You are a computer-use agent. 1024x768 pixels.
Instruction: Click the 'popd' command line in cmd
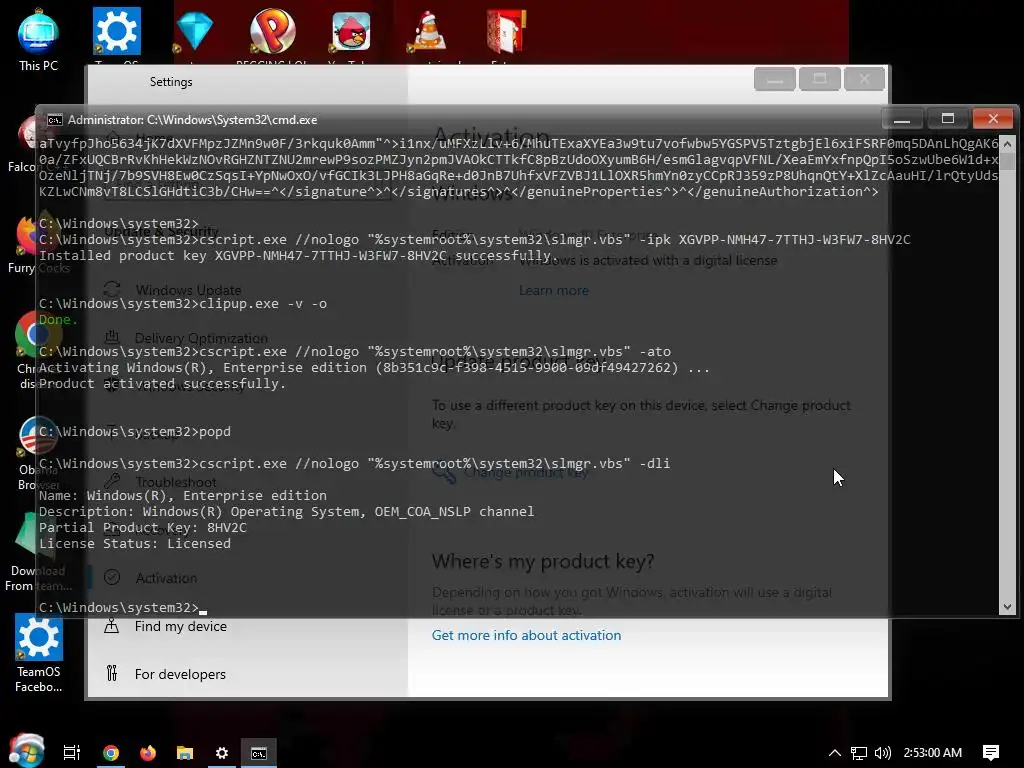click(x=135, y=432)
